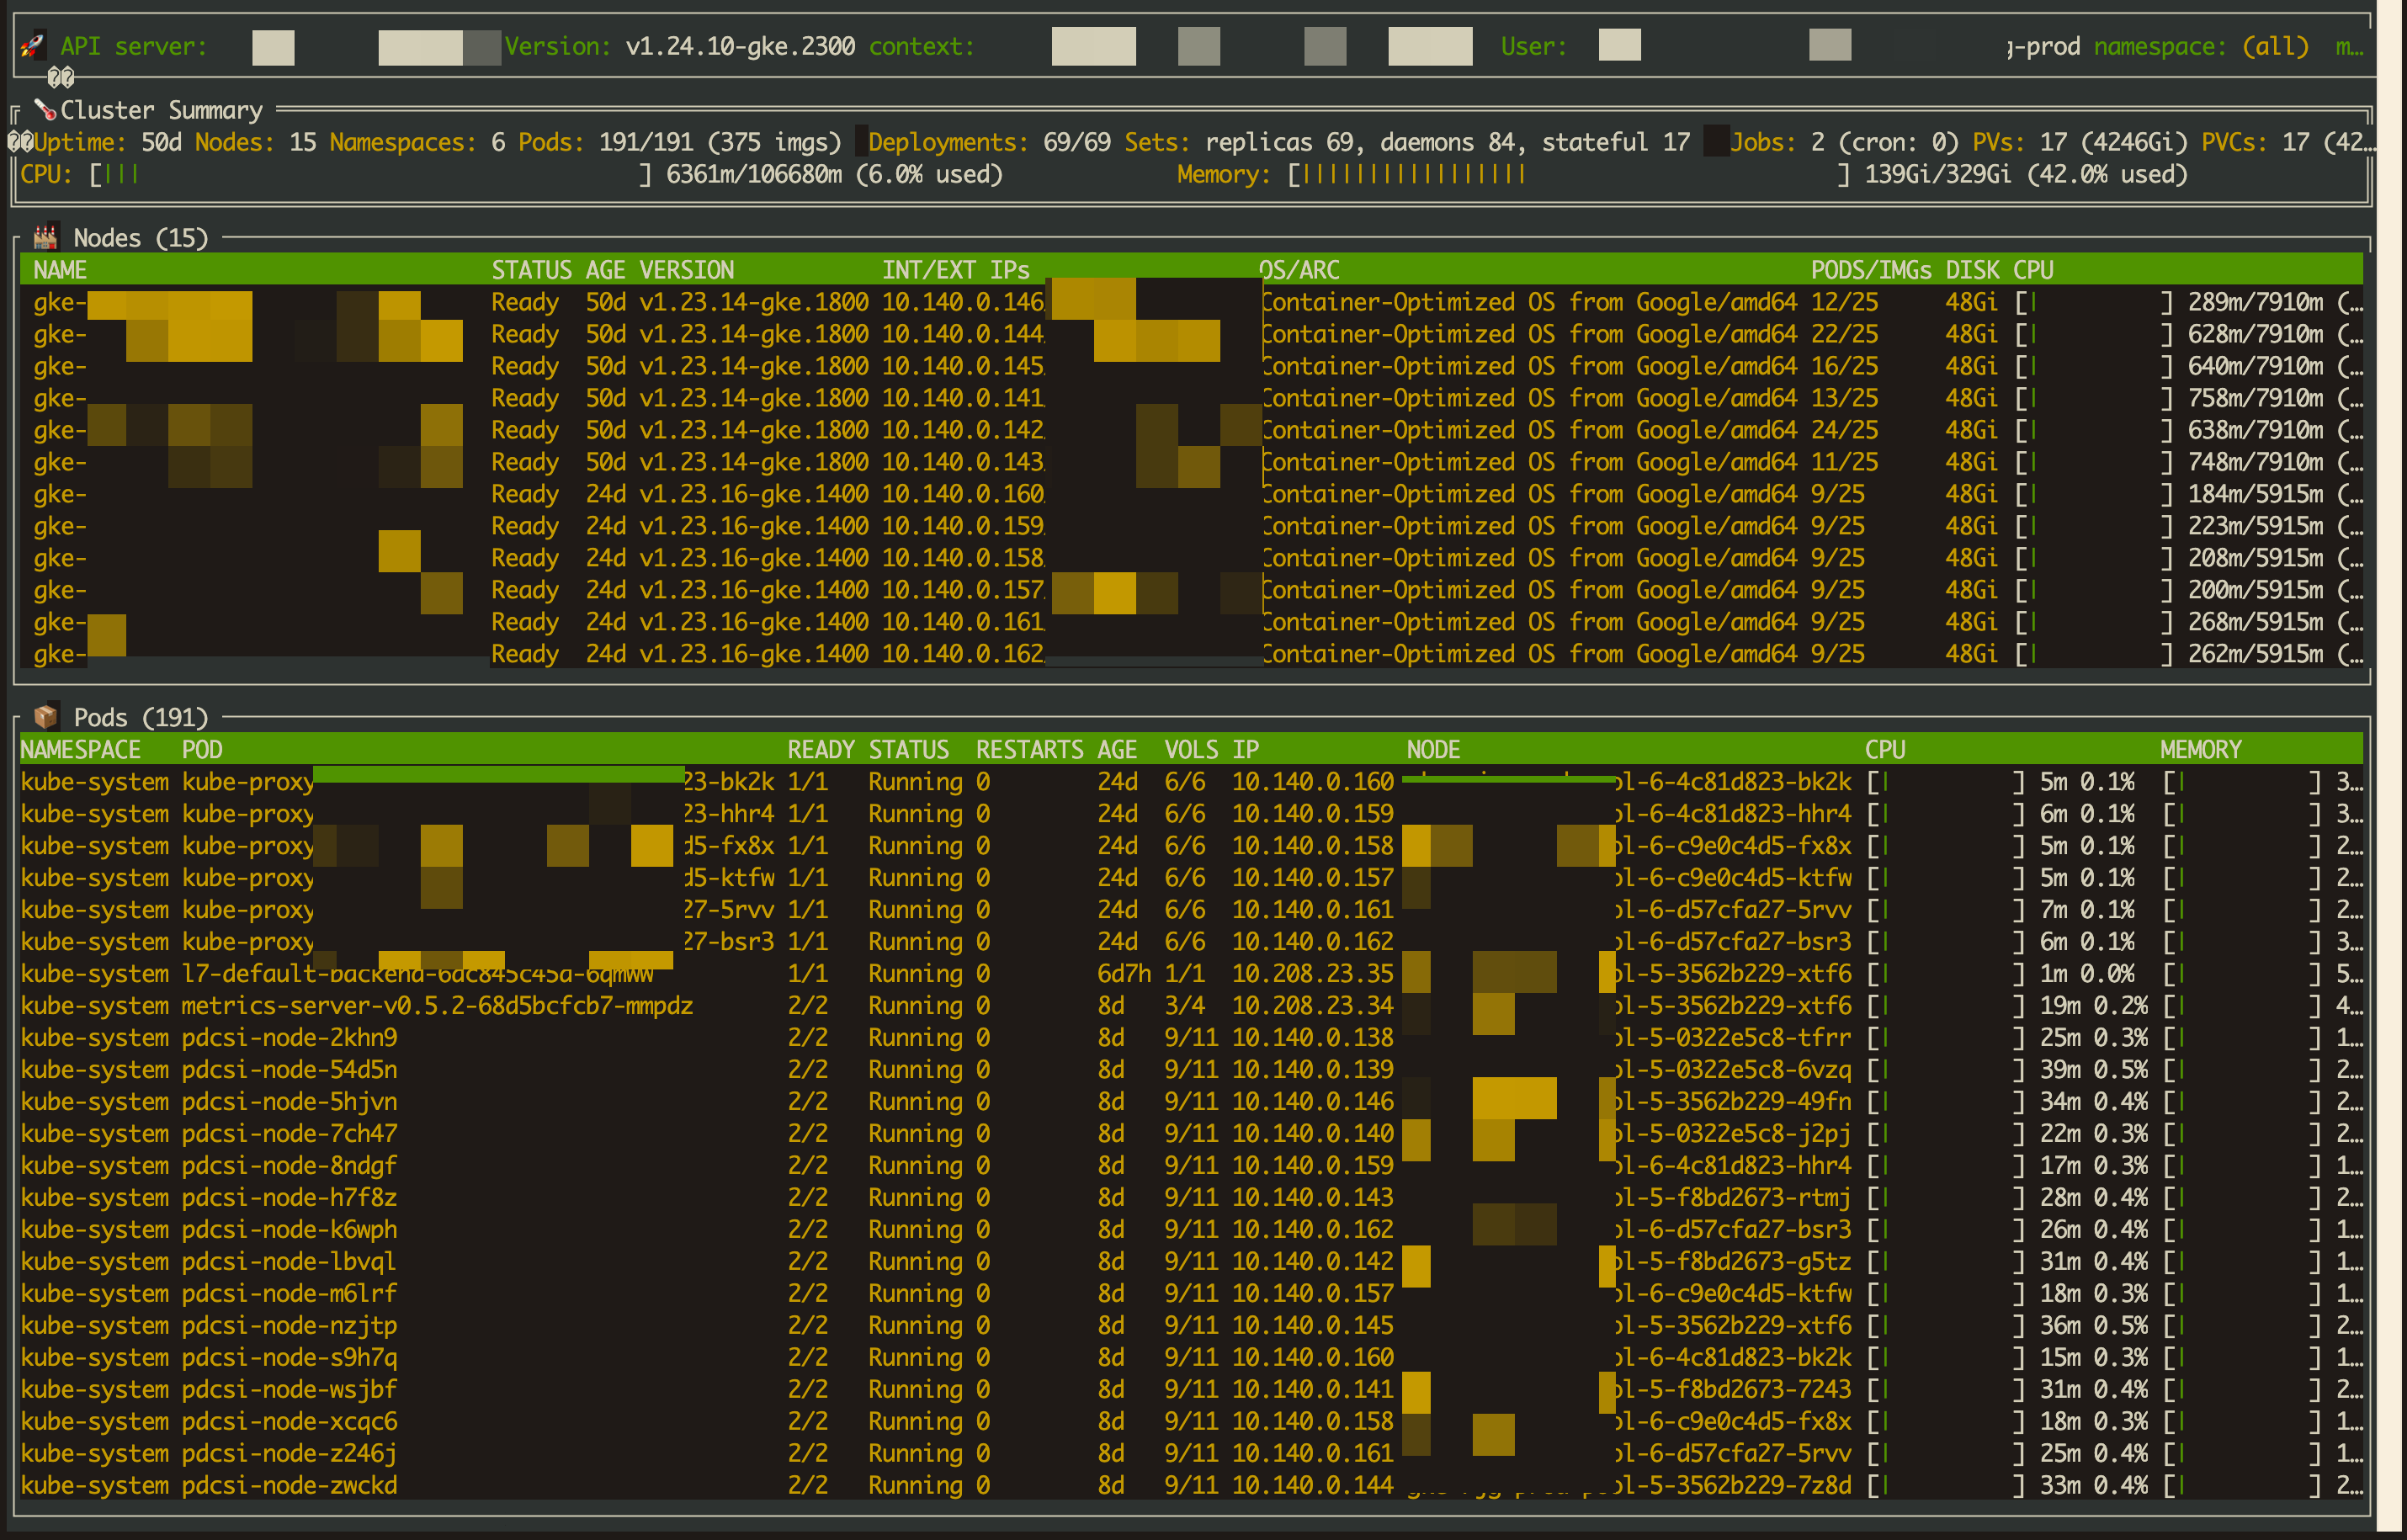The height and width of the screenshot is (1540, 2407).
Task: Click 139Gi/329Gi (42.0% used) memory text
Action: coord(2026,174)
